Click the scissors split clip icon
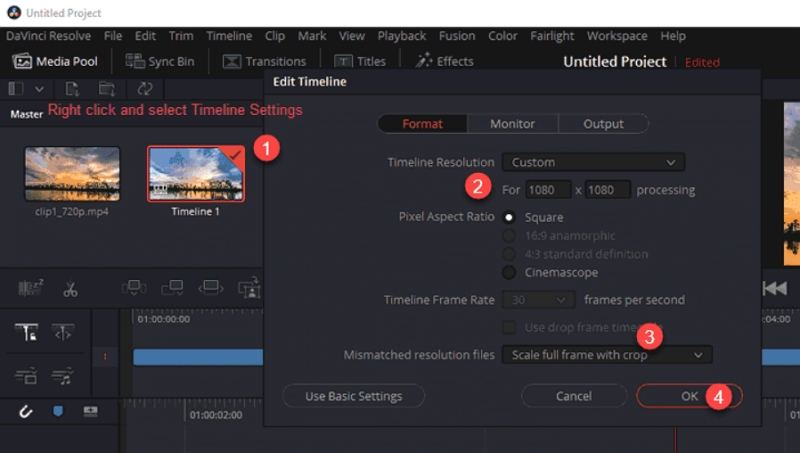Screen dimensions: 800x453 click(x=70, y=289)
